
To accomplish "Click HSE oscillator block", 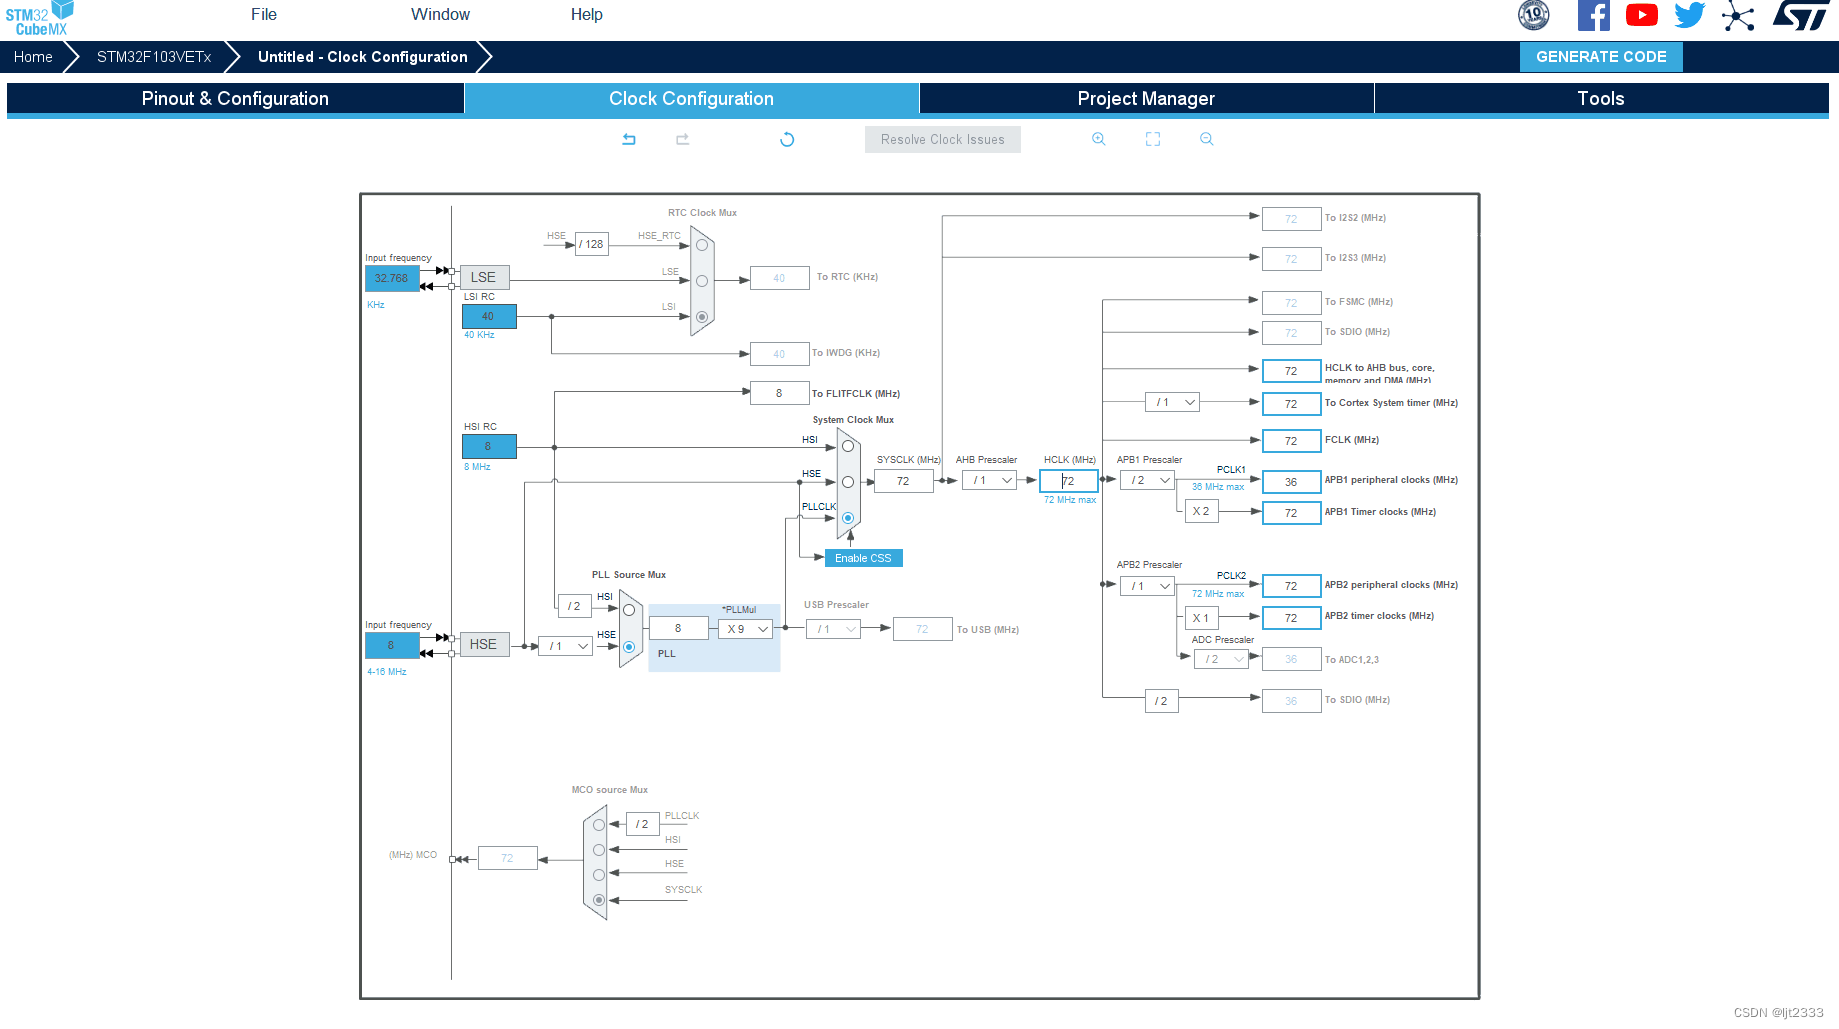I will click(484, 644).
